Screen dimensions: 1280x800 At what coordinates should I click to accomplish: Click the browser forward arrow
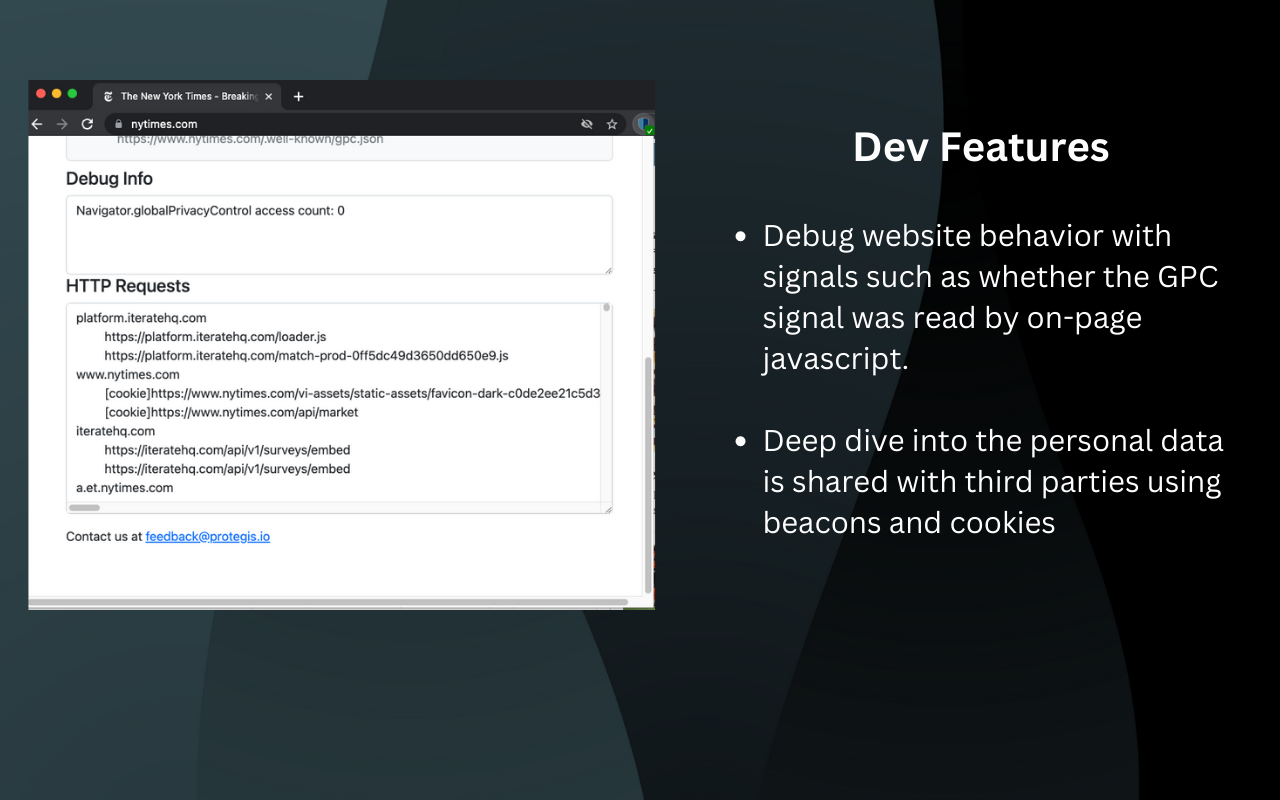coord(62,124)
